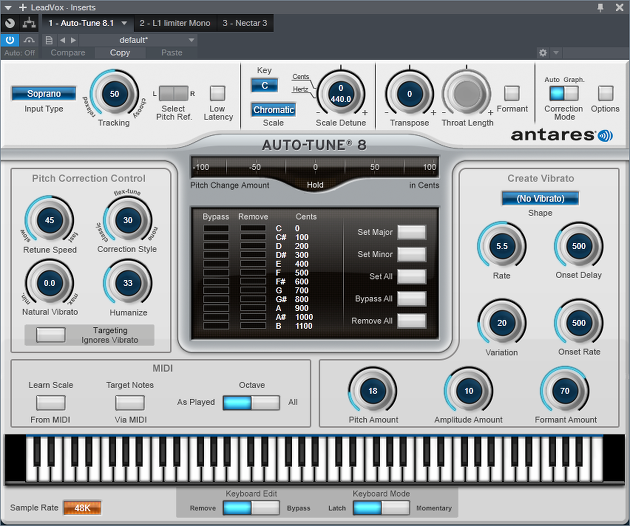Switch to the Nectar 3 tab

point(245,23)
